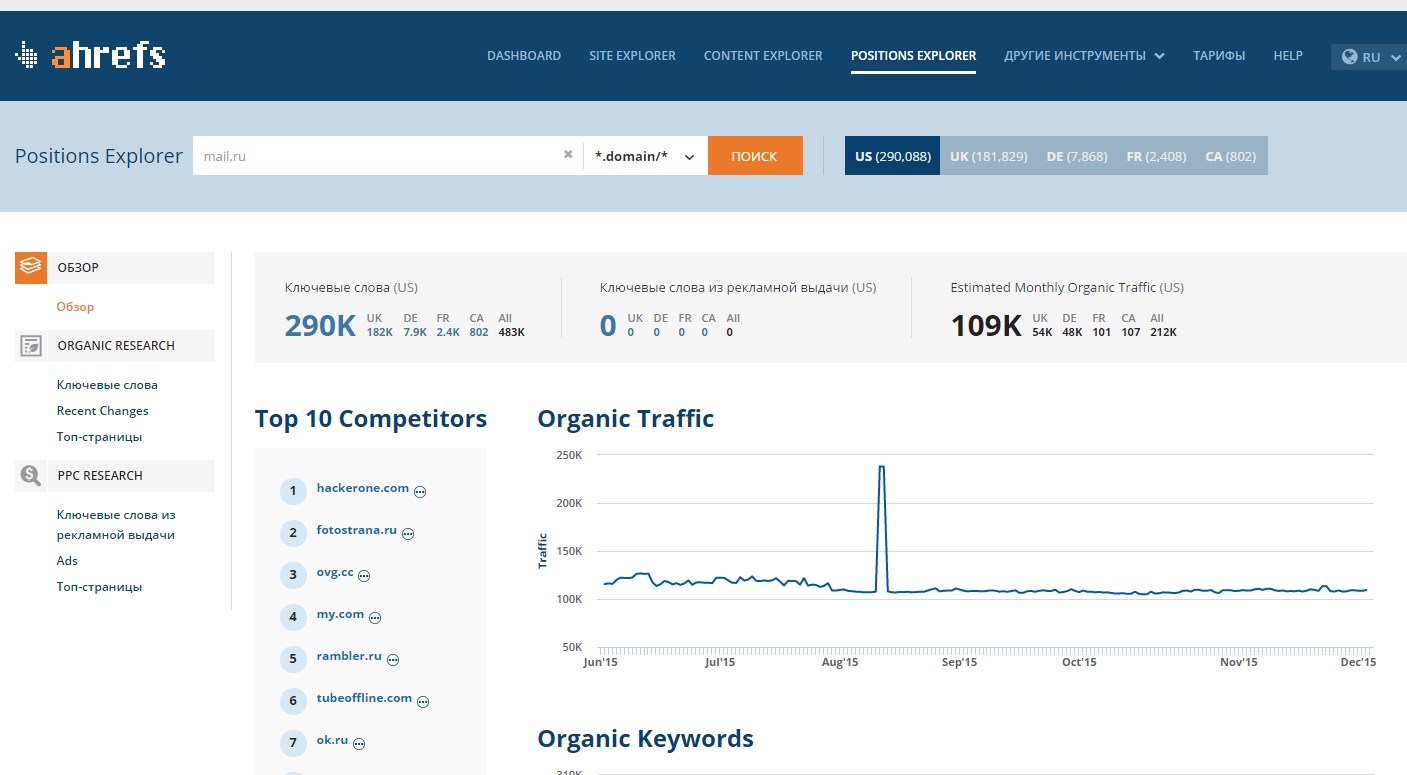Expand the Другие инструменты menu
Viewport: 1407px width, 775px height.
(1084, 56)
